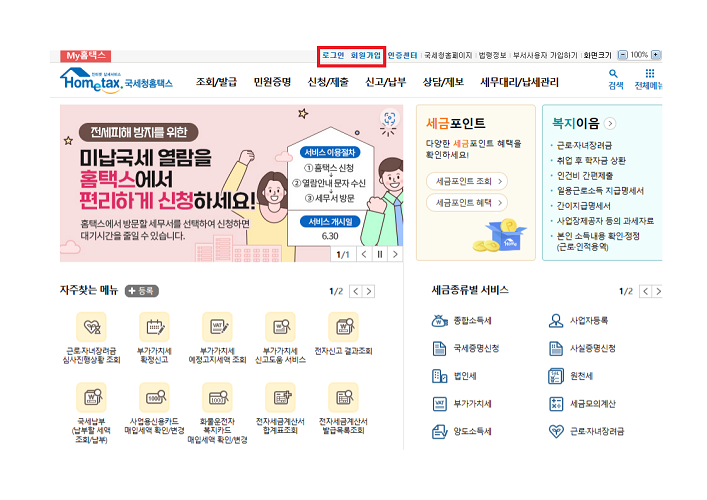Open the 민원증명 menu
Viewport: 707px width, 500px height.
point(272,82)
